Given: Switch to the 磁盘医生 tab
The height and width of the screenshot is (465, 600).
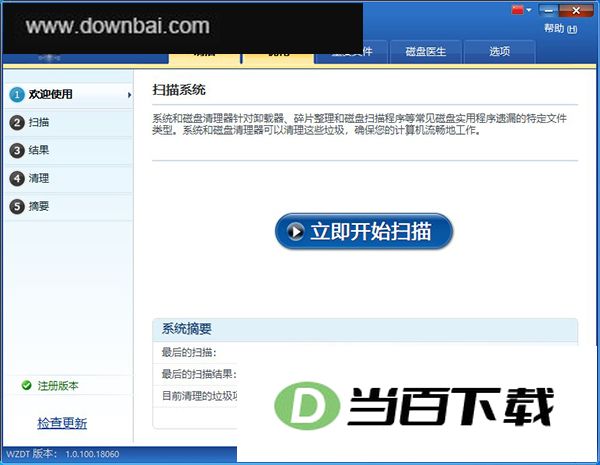Looking at the screenshot, I should (x=426, y=52).
